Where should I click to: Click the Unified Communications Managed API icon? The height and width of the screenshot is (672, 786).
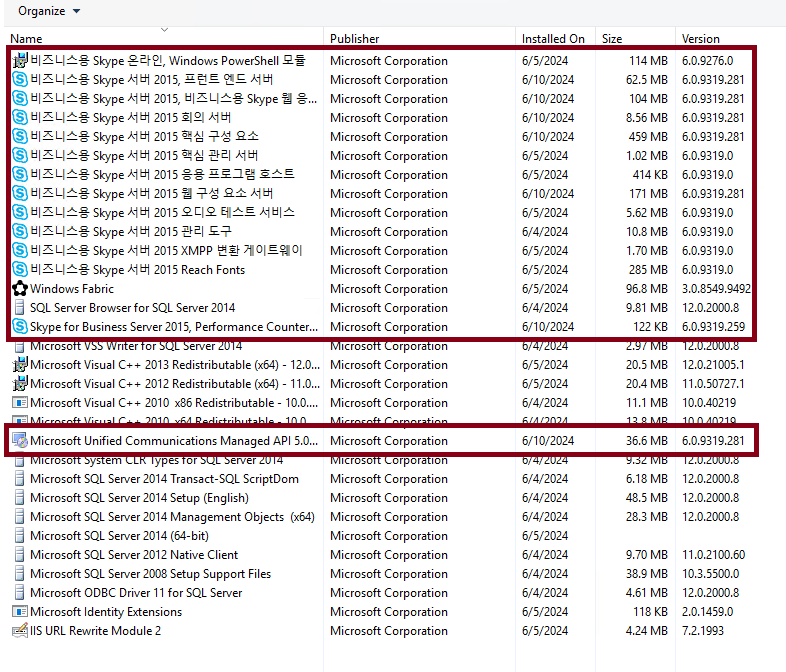[20, 441]
